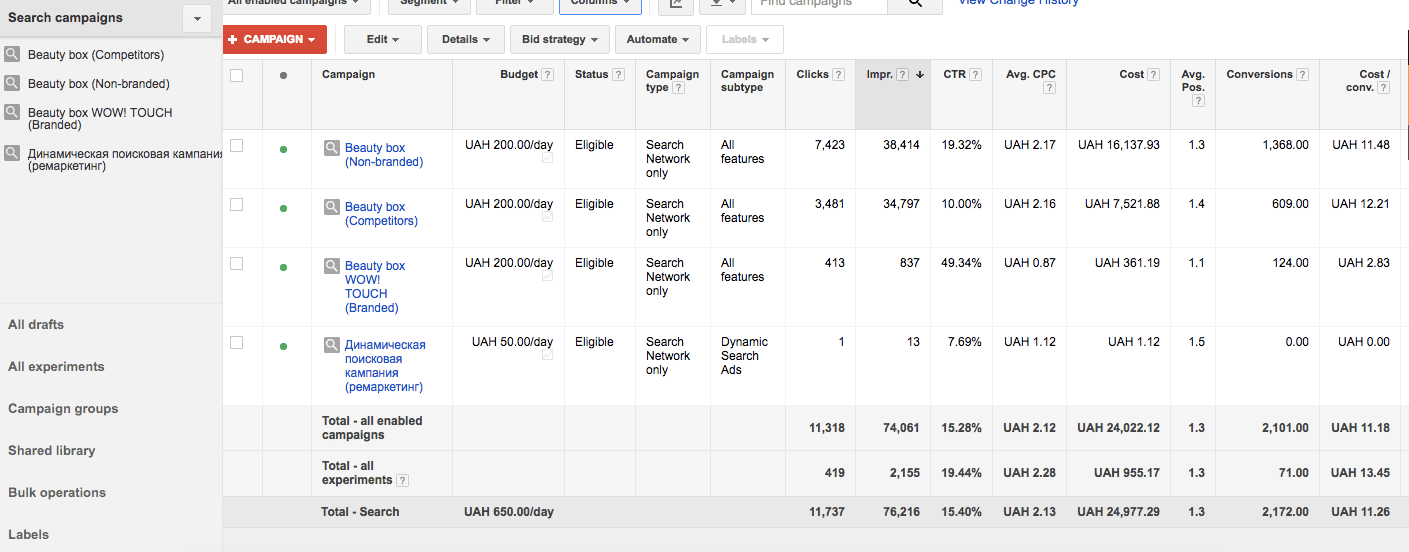Tick the checkbox for the Beauty box (Non-branded) row
This screenshot has height=552, width=1409.
pos(237,146)
